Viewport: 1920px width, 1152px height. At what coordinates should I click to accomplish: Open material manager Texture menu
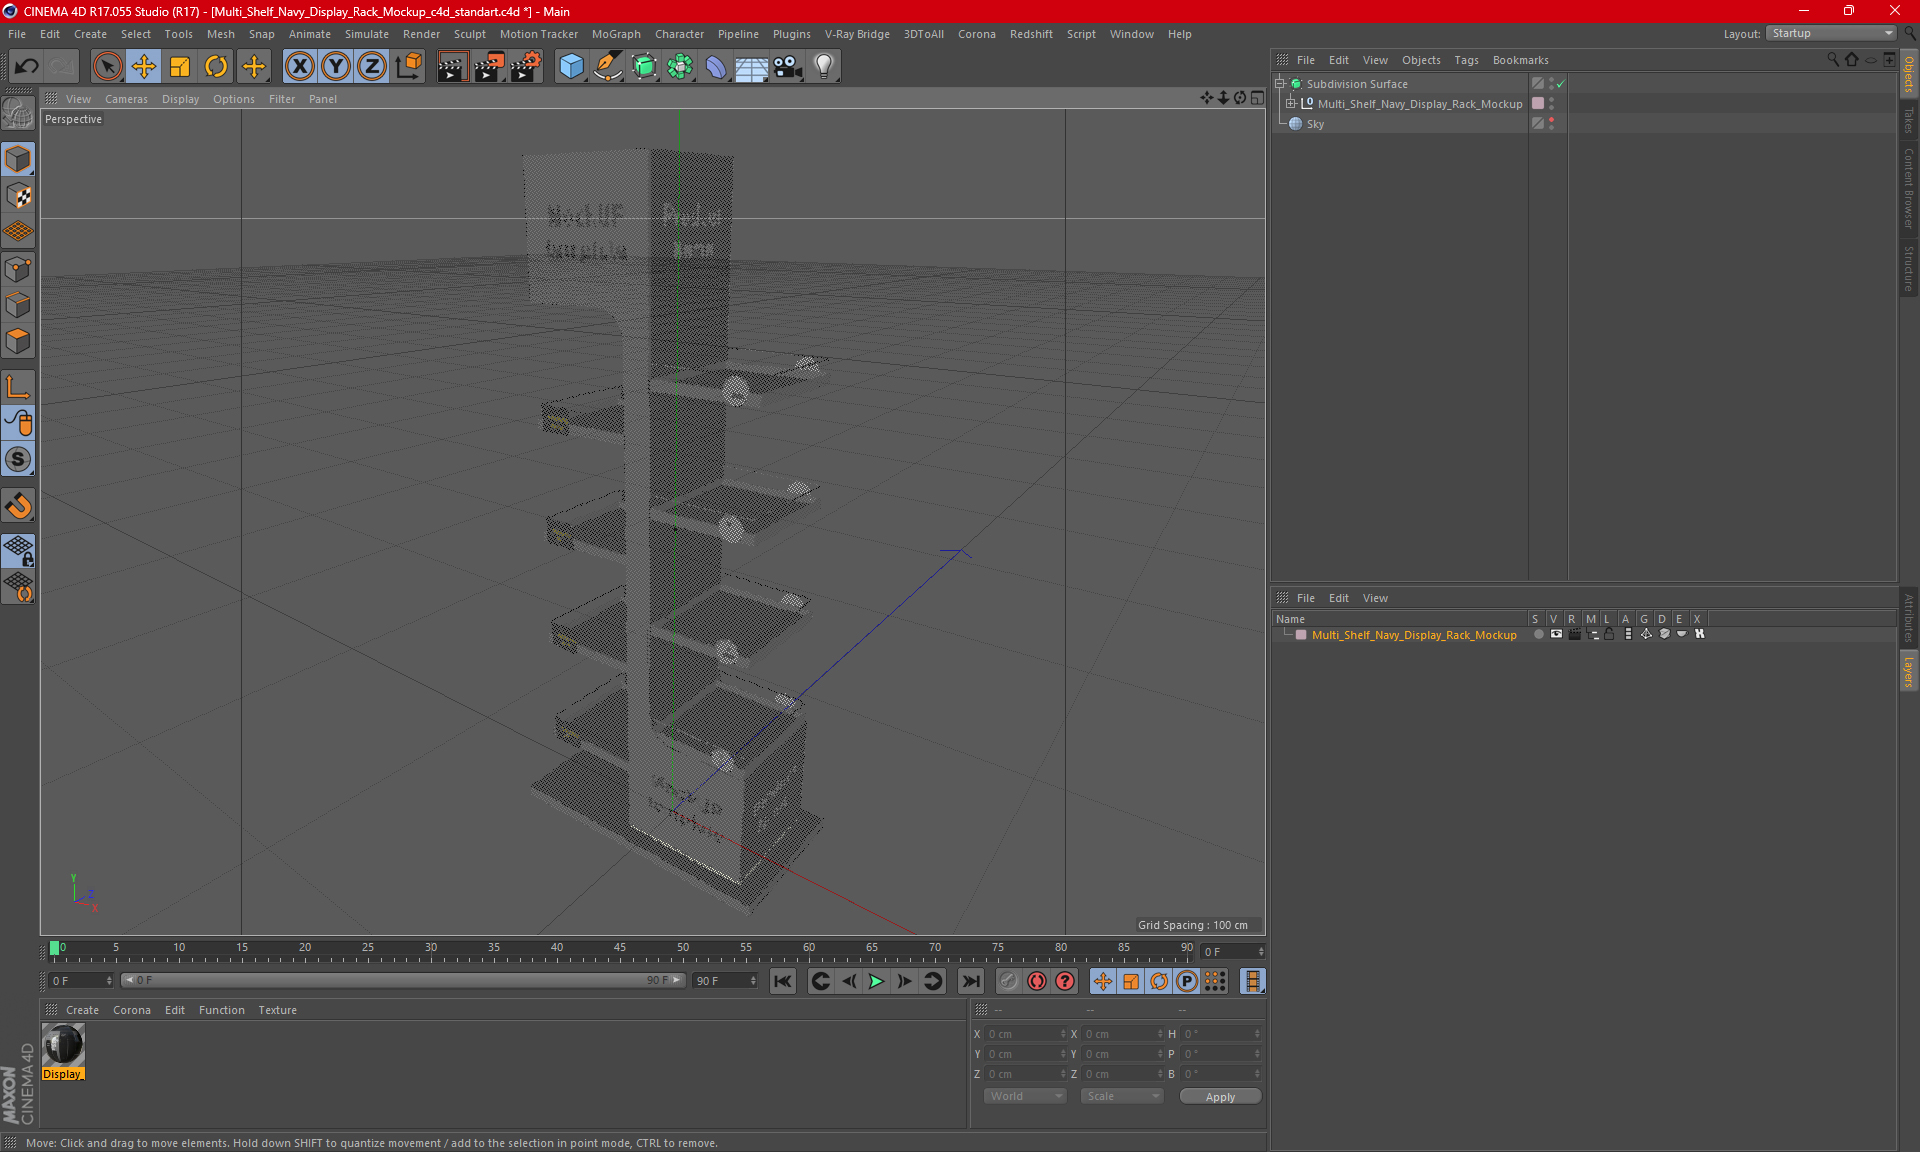point(277,1010)
